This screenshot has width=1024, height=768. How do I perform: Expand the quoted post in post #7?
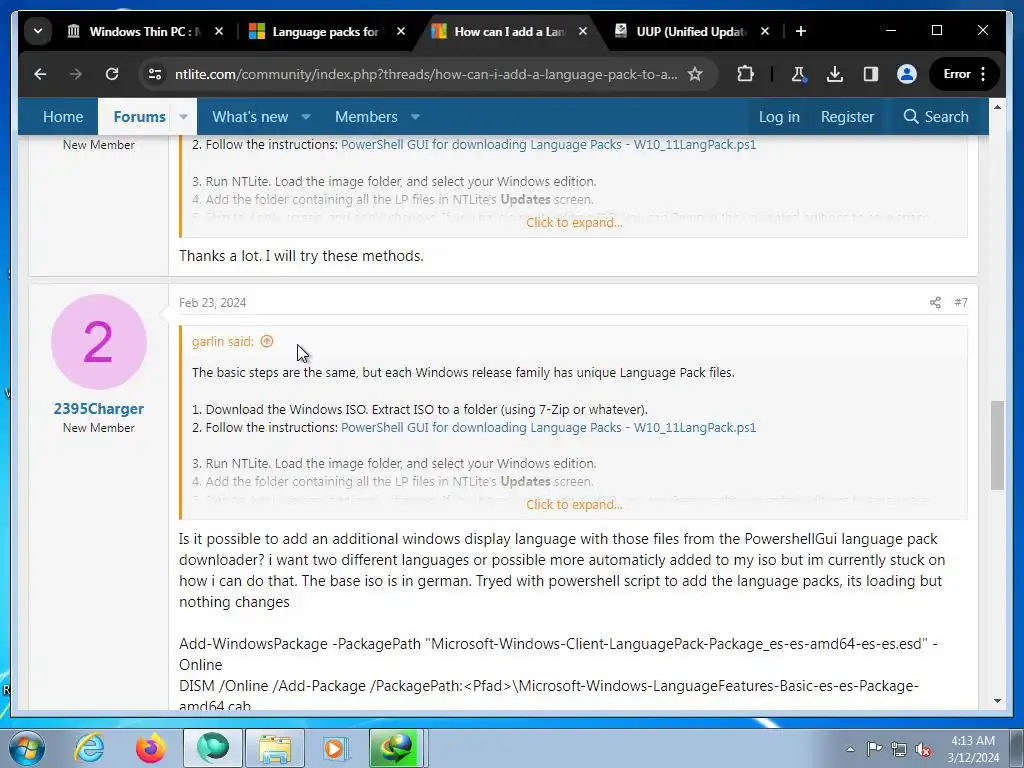(x=574, y=504)
